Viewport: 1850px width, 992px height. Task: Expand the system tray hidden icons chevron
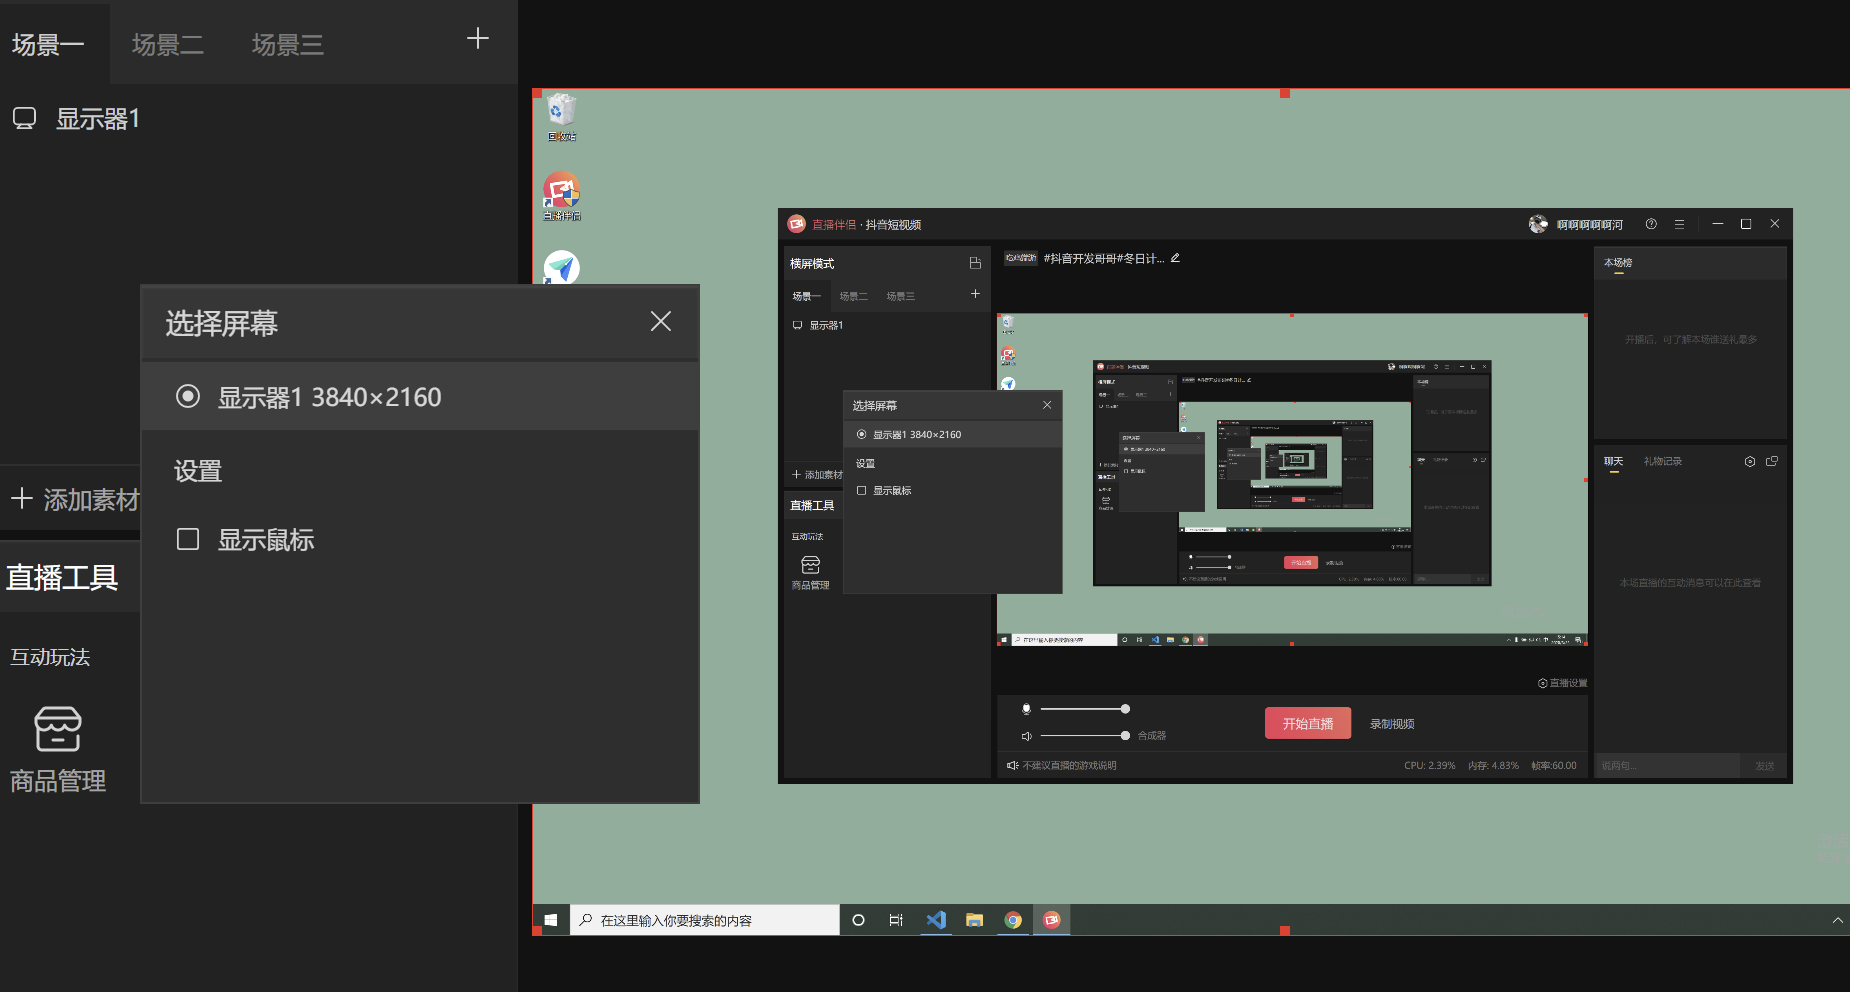(1837, 920)
